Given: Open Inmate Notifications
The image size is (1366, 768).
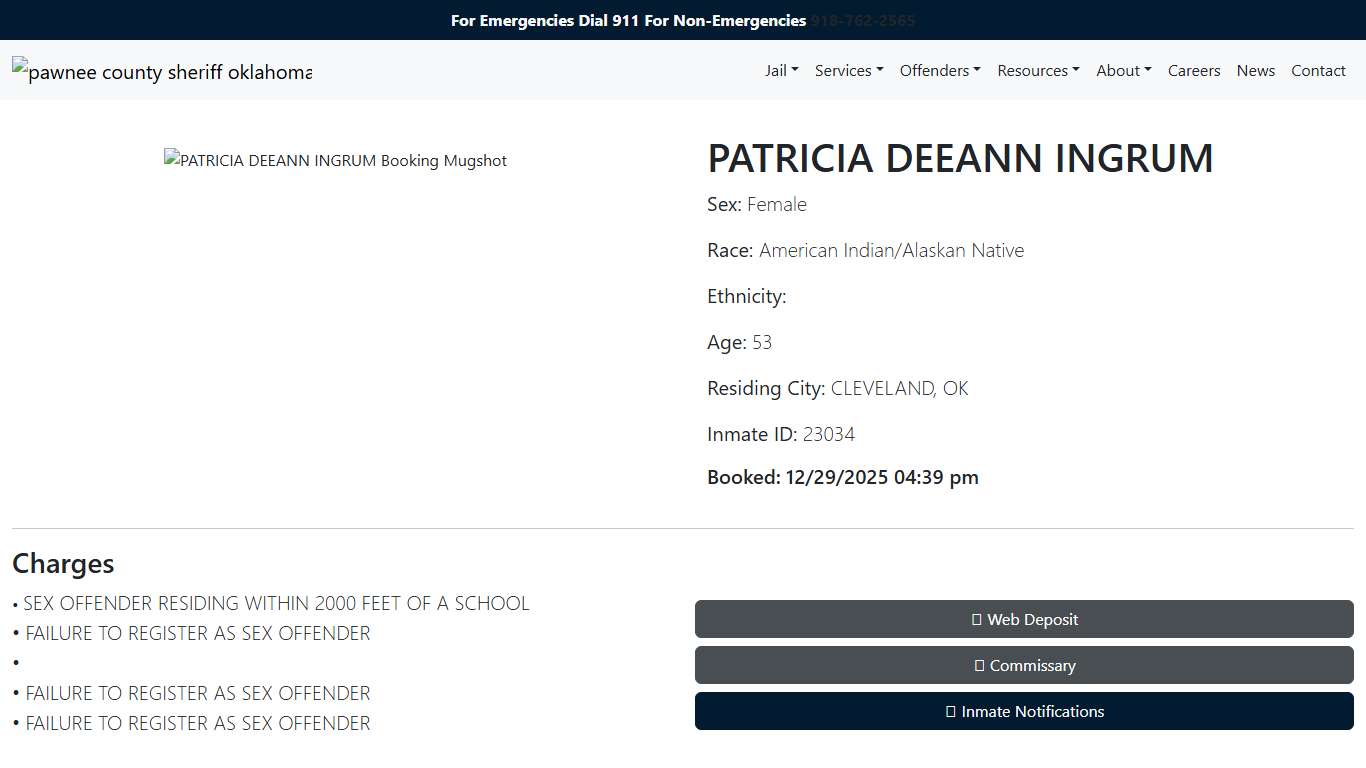Looking at the screenshot, I should click(1024, 711).
